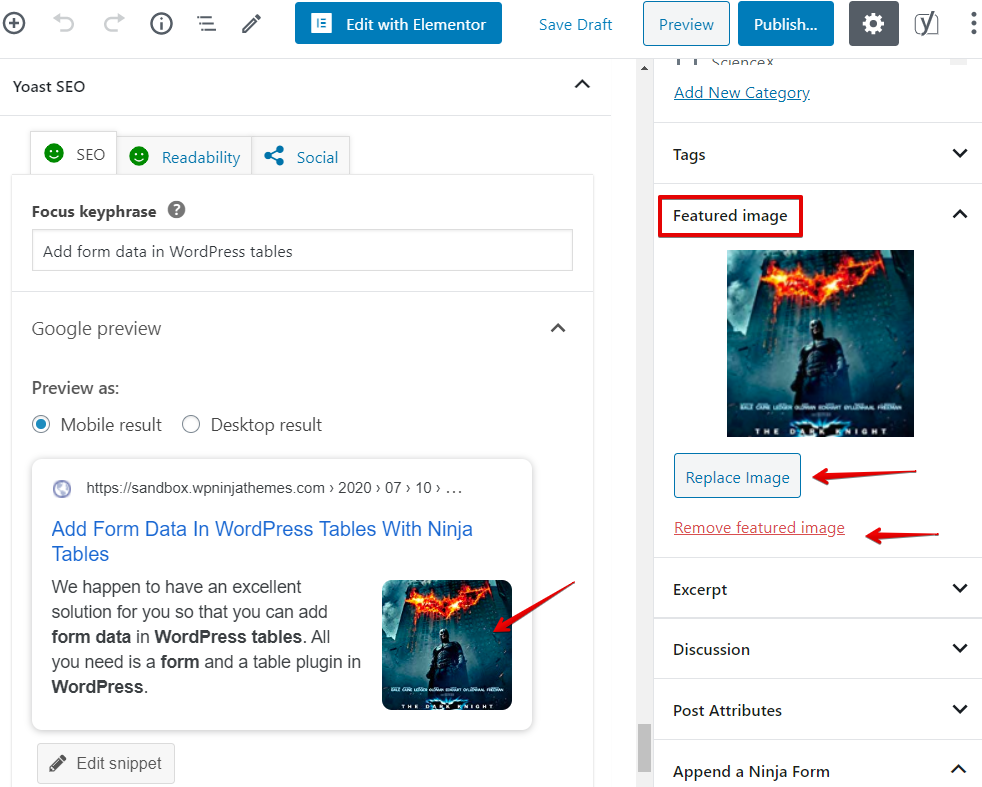The width and height of the screenshot is (982, 787).
Task: Expand the Post Attributes panel
Action: (x=959, y=709)
